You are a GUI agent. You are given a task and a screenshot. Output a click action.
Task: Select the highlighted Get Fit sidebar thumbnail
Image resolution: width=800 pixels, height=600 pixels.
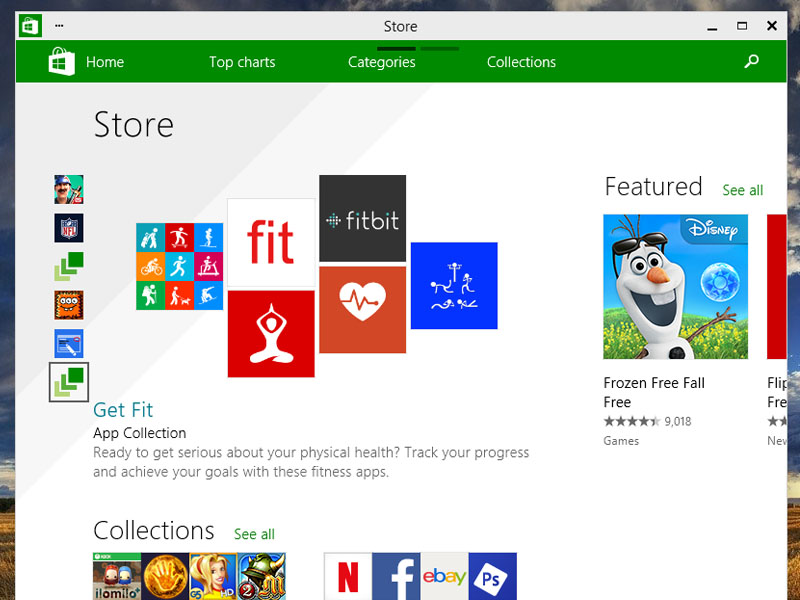click(x=68, y=381)
